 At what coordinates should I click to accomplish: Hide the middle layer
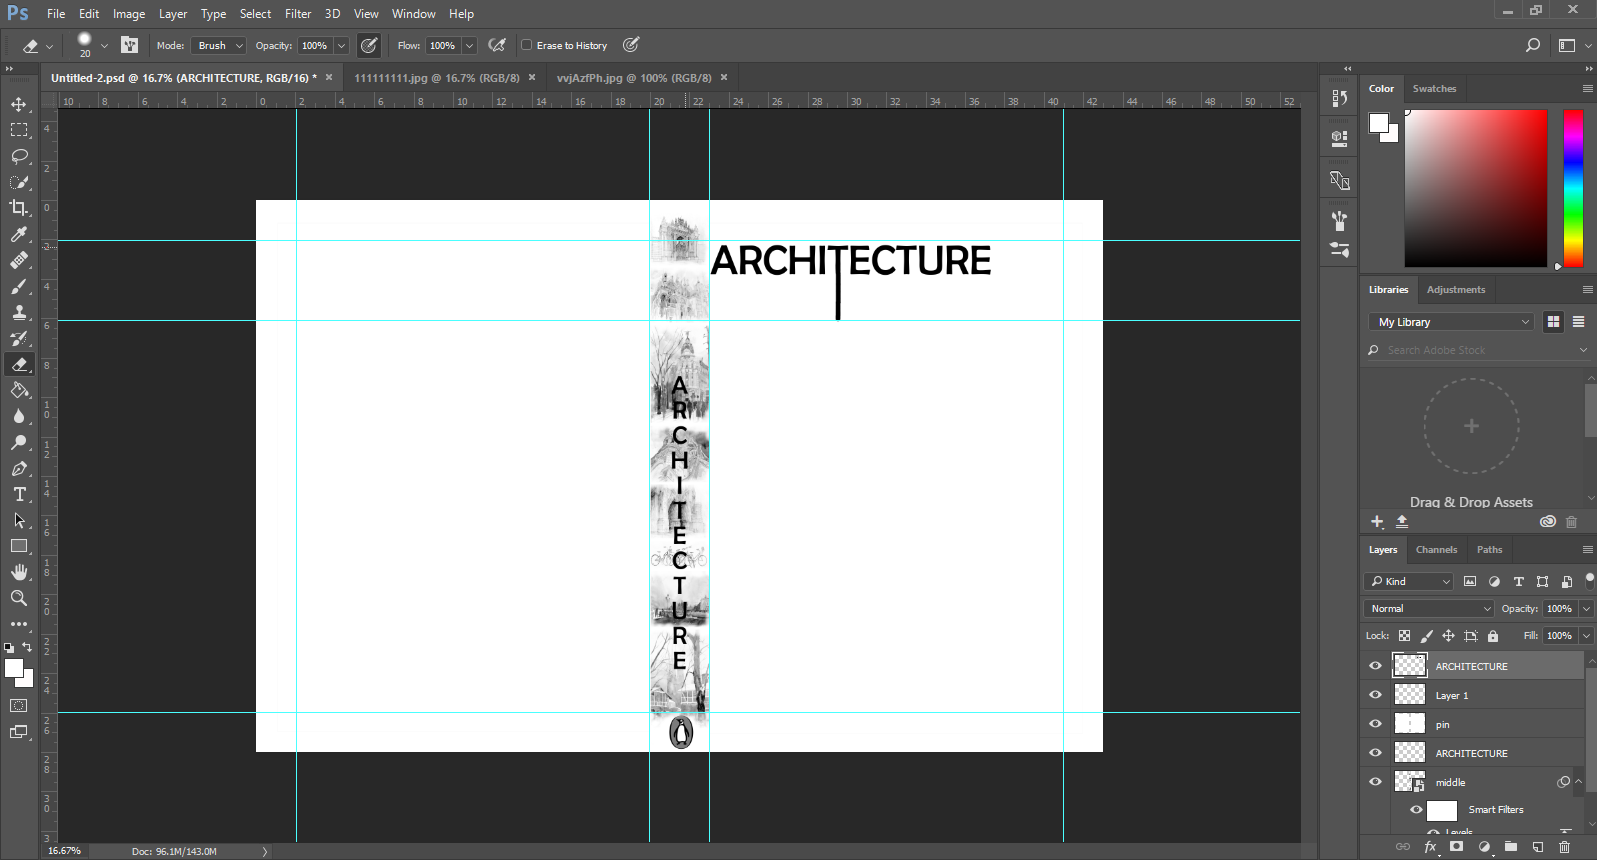click(1376, 782)
